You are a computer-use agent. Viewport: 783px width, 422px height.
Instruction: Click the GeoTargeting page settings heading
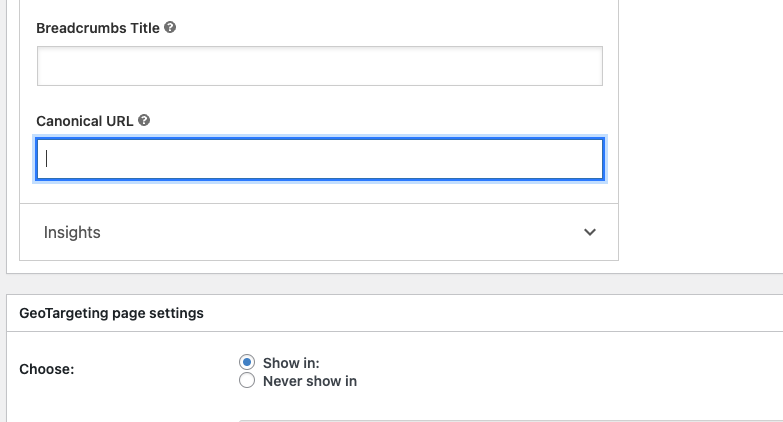tap(111, 313)
